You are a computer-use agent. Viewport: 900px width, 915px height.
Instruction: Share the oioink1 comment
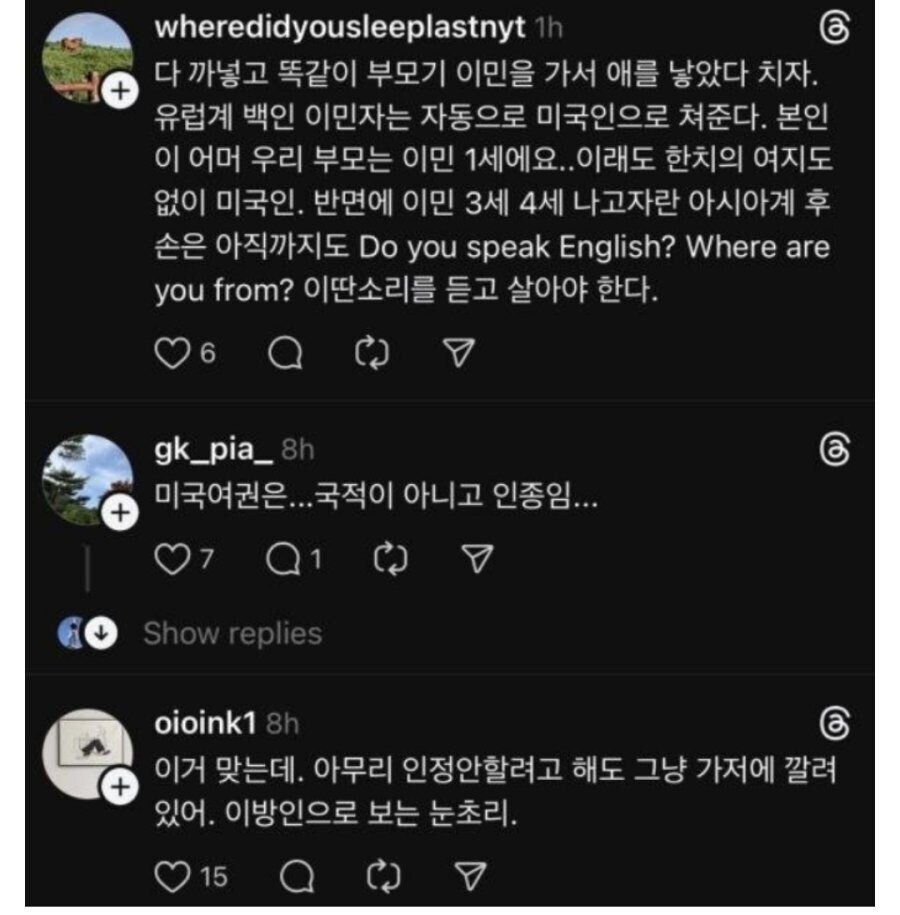click(x=468, y=877)
